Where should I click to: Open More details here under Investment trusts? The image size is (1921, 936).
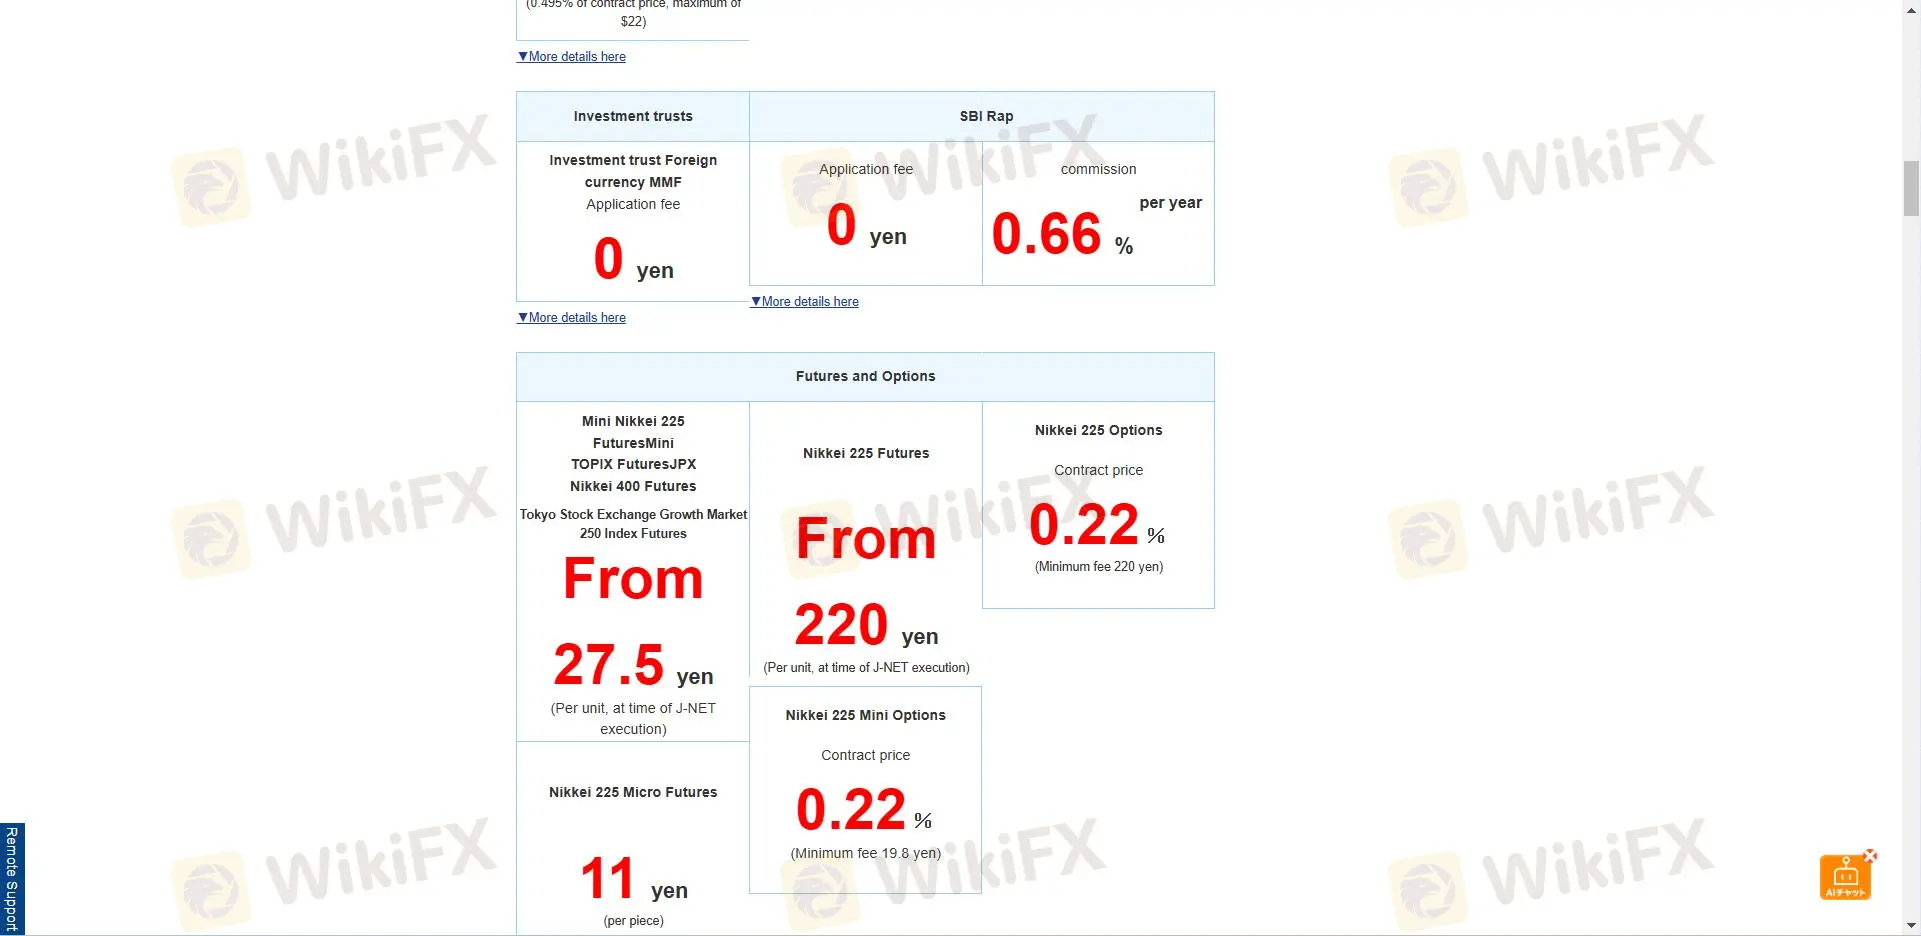pyautogui.click(x=572, y=318)
